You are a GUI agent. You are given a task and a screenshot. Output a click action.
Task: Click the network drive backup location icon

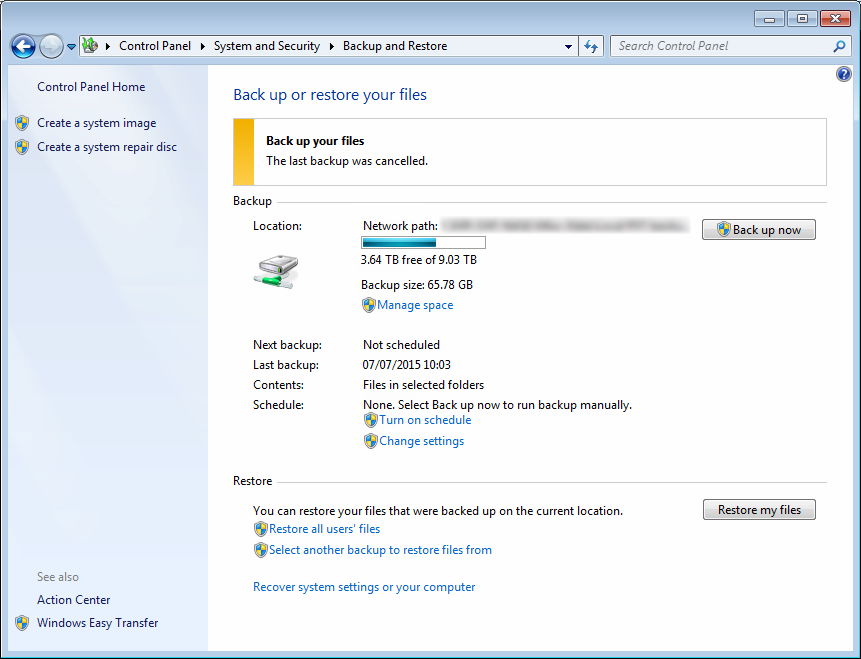tap(276, 271)
